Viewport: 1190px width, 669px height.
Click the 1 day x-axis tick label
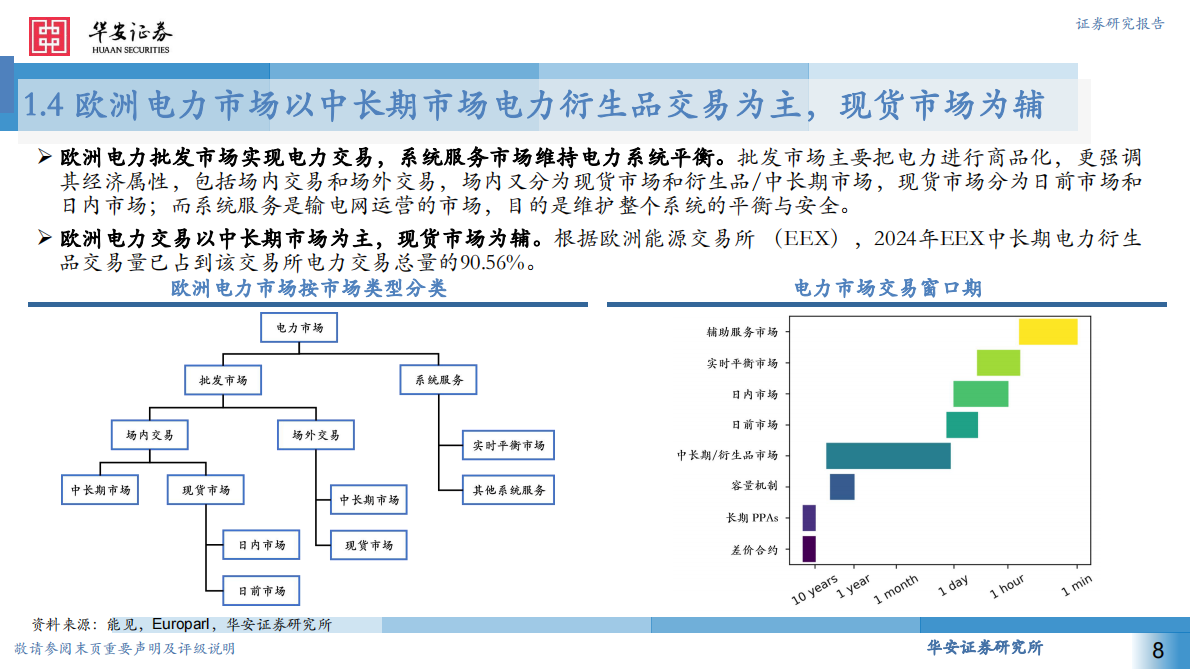pos(953,585)
